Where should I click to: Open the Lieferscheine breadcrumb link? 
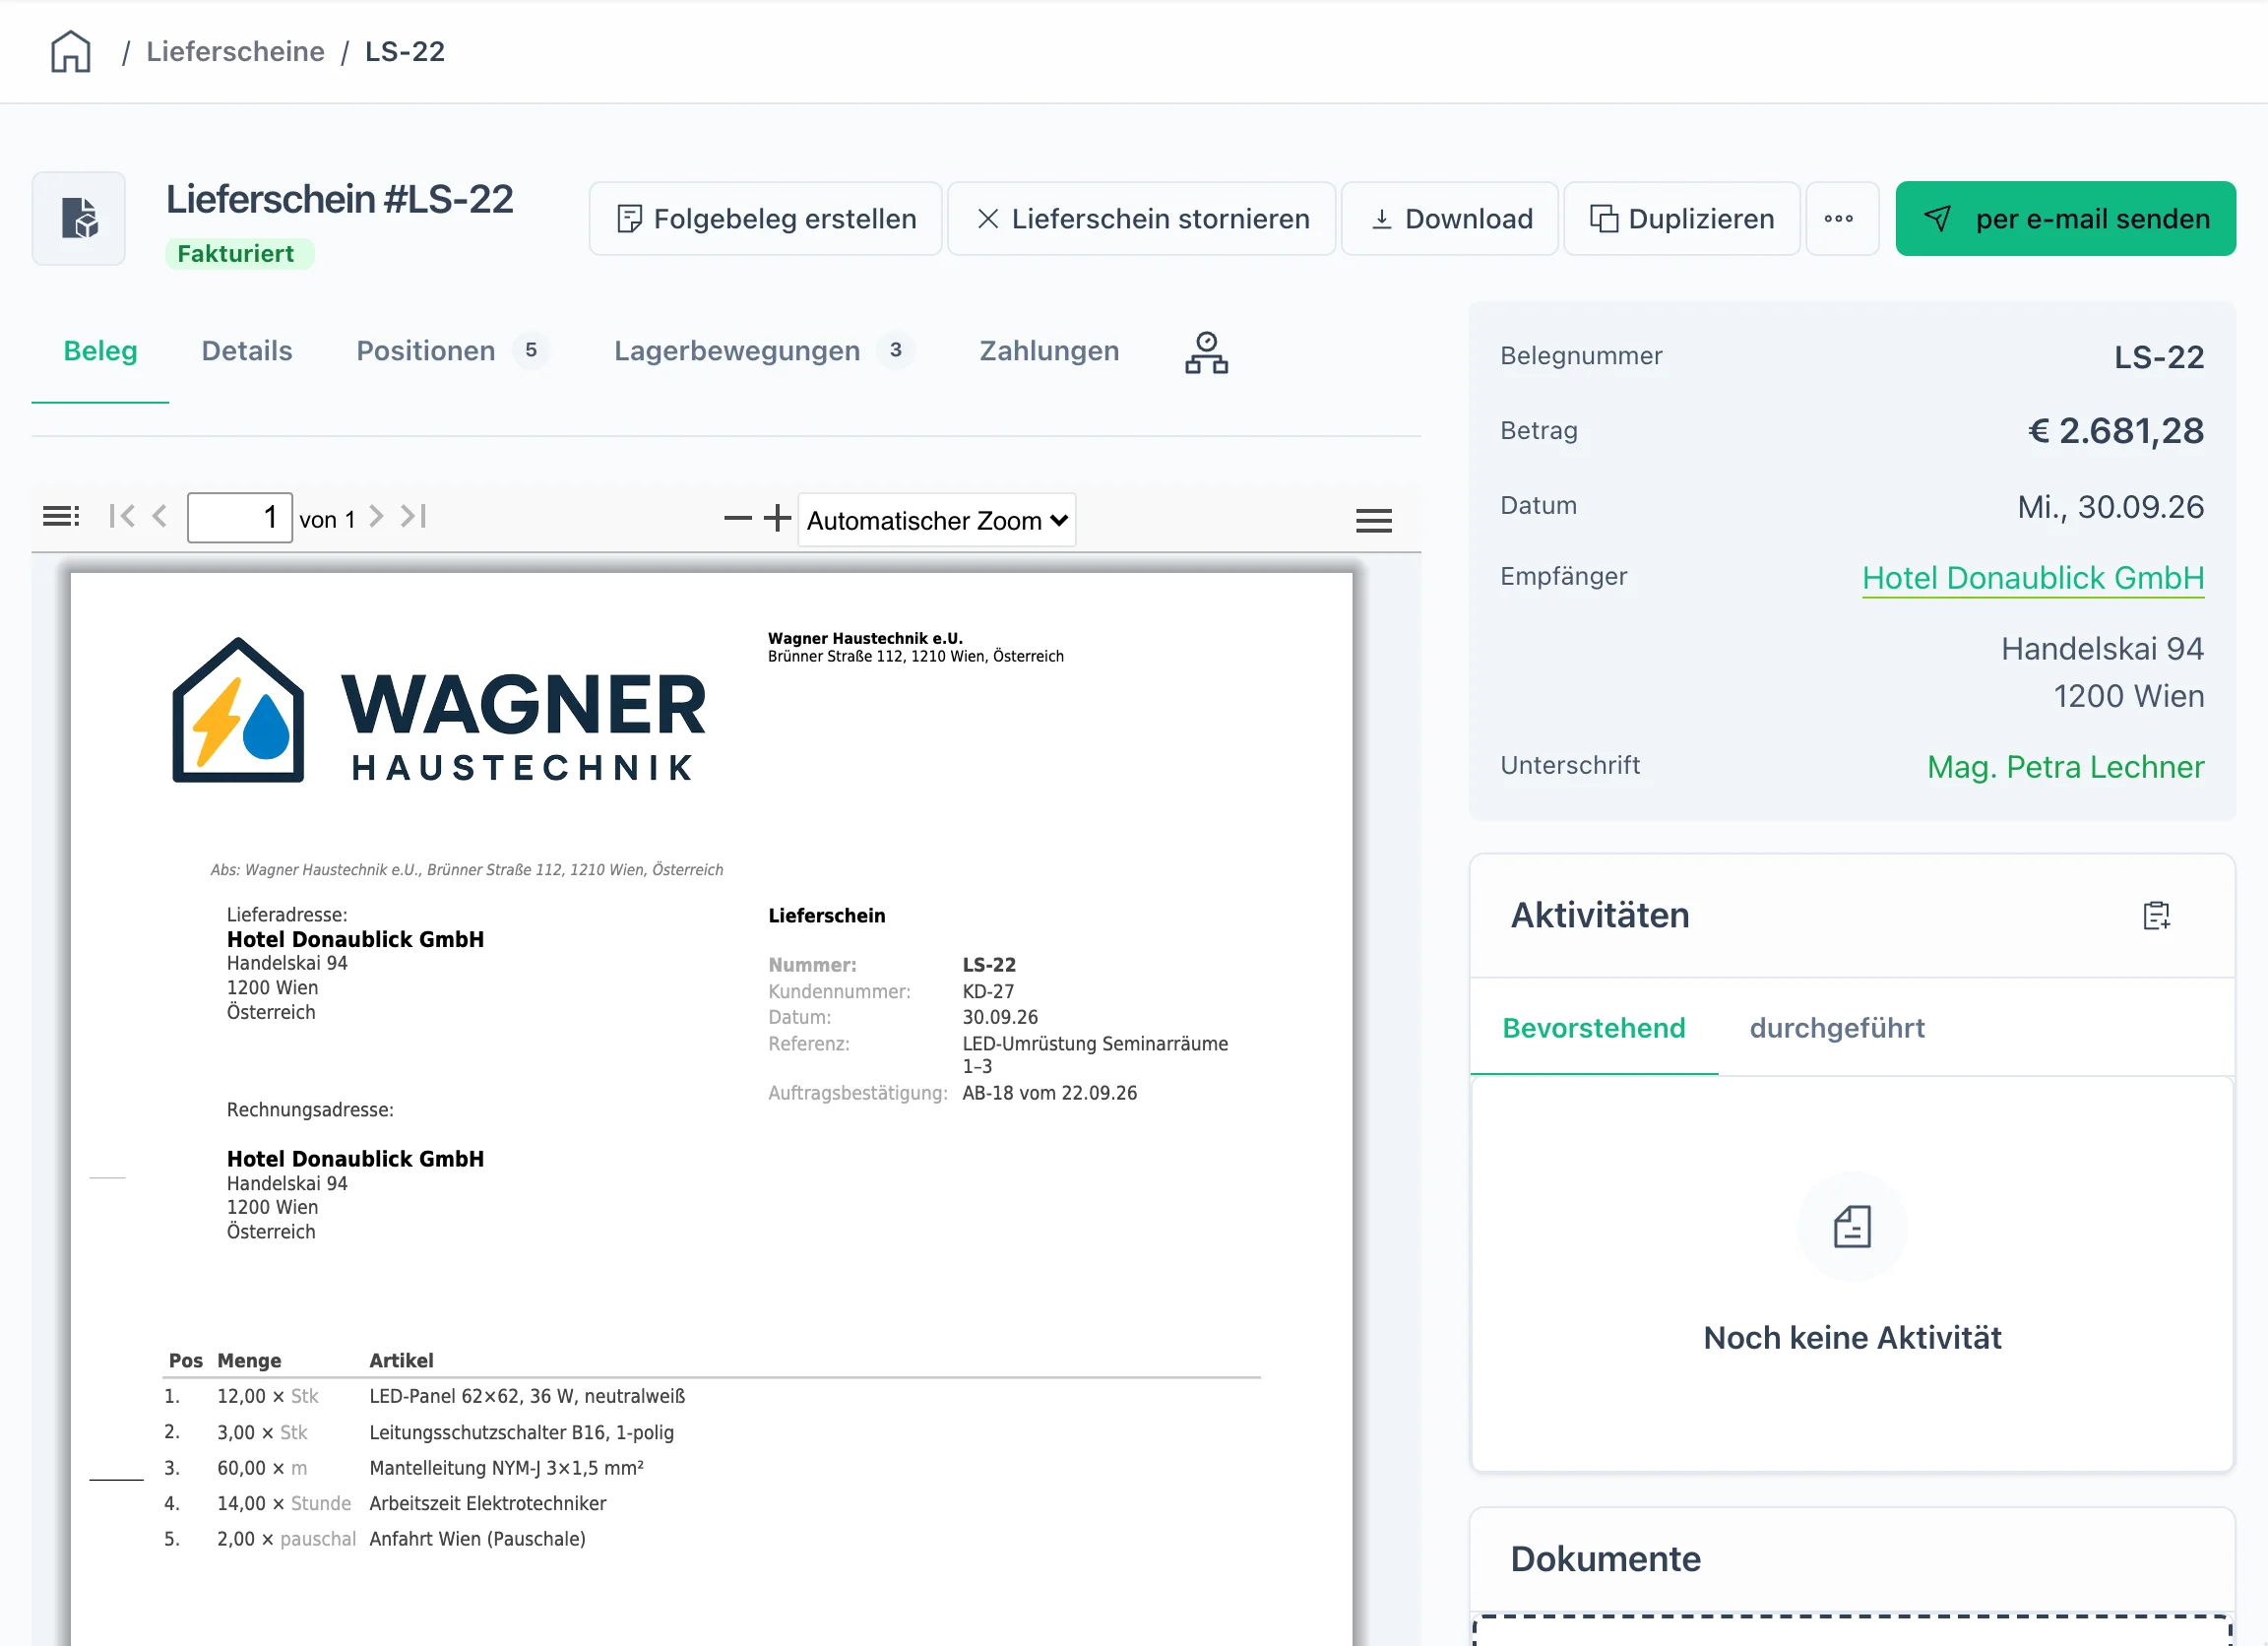tap(235, 51)
